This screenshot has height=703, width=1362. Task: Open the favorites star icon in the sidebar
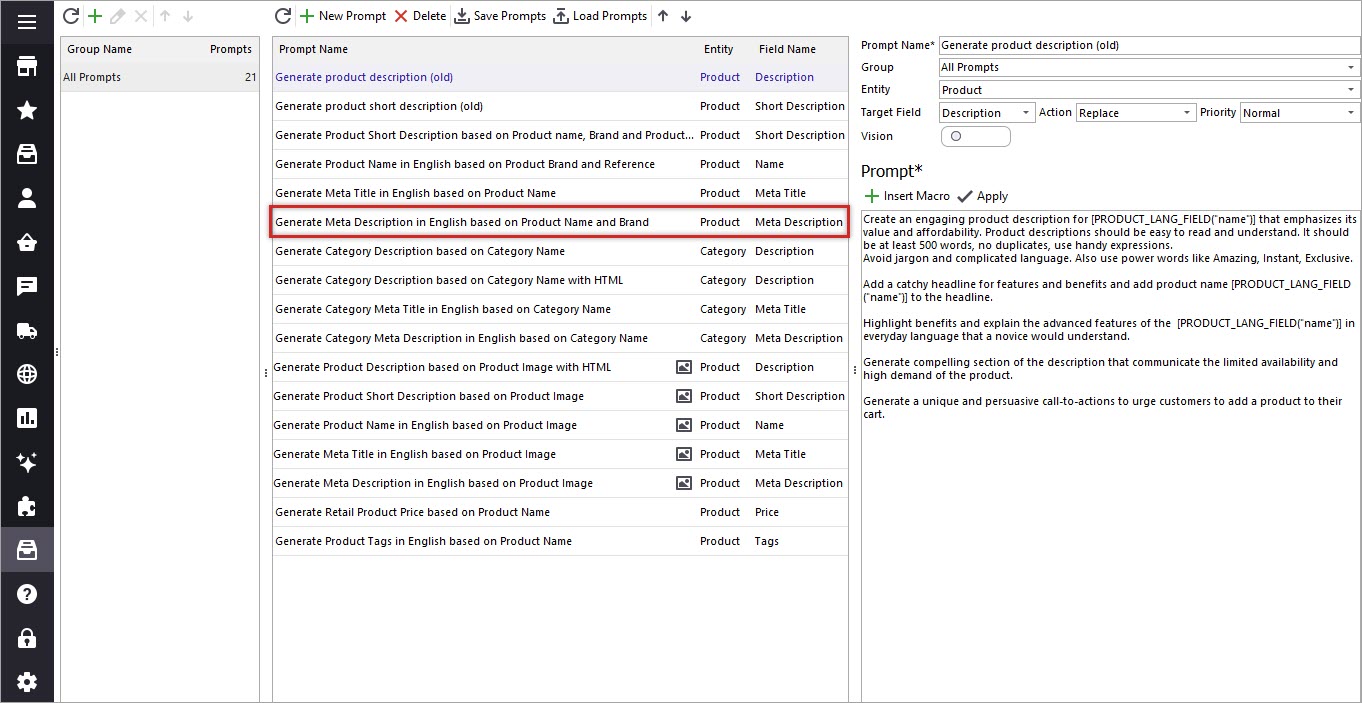tap(27, 110)
